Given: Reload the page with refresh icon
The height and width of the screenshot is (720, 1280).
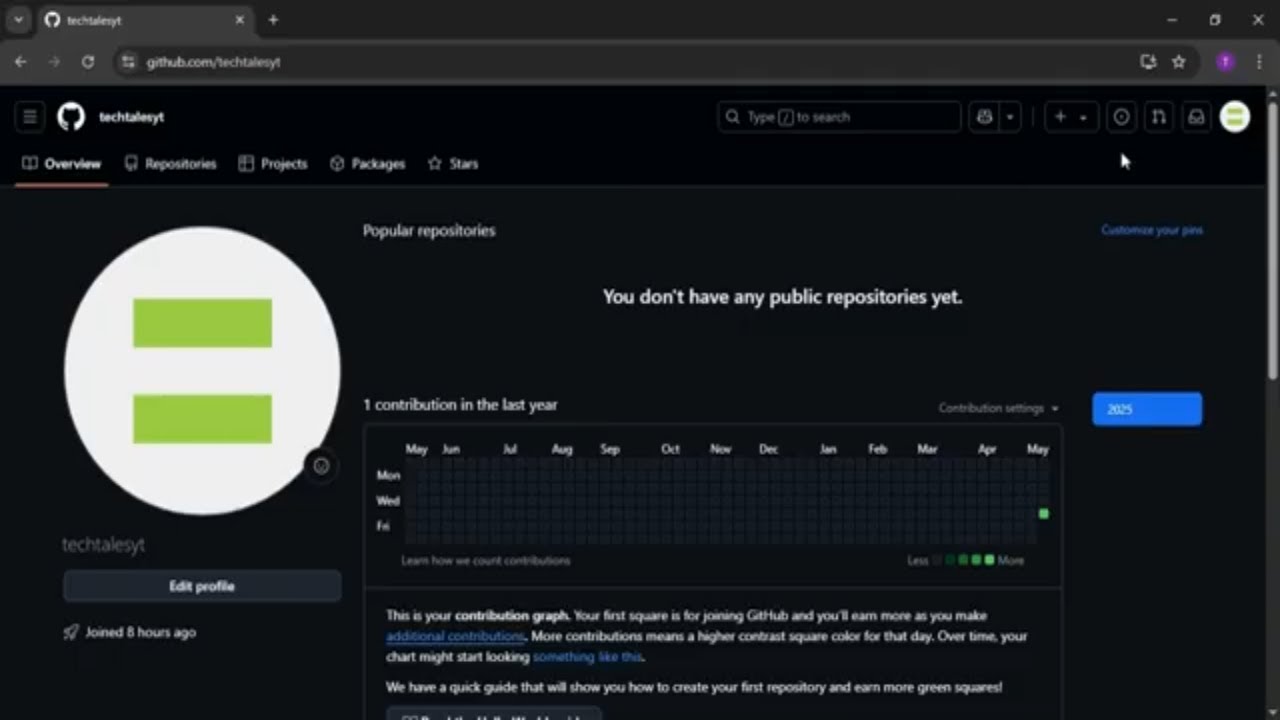Looking at the screenshot, I should pos(88,62).
